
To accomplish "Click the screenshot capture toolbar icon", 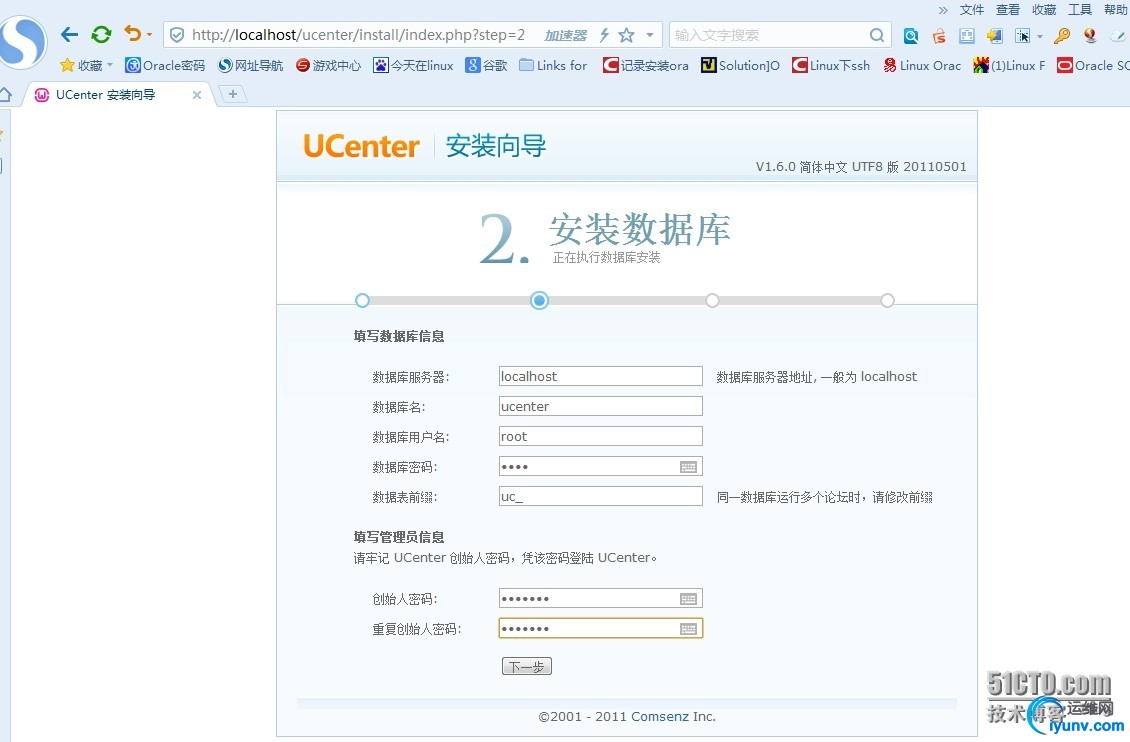I will coord(1023,35).
